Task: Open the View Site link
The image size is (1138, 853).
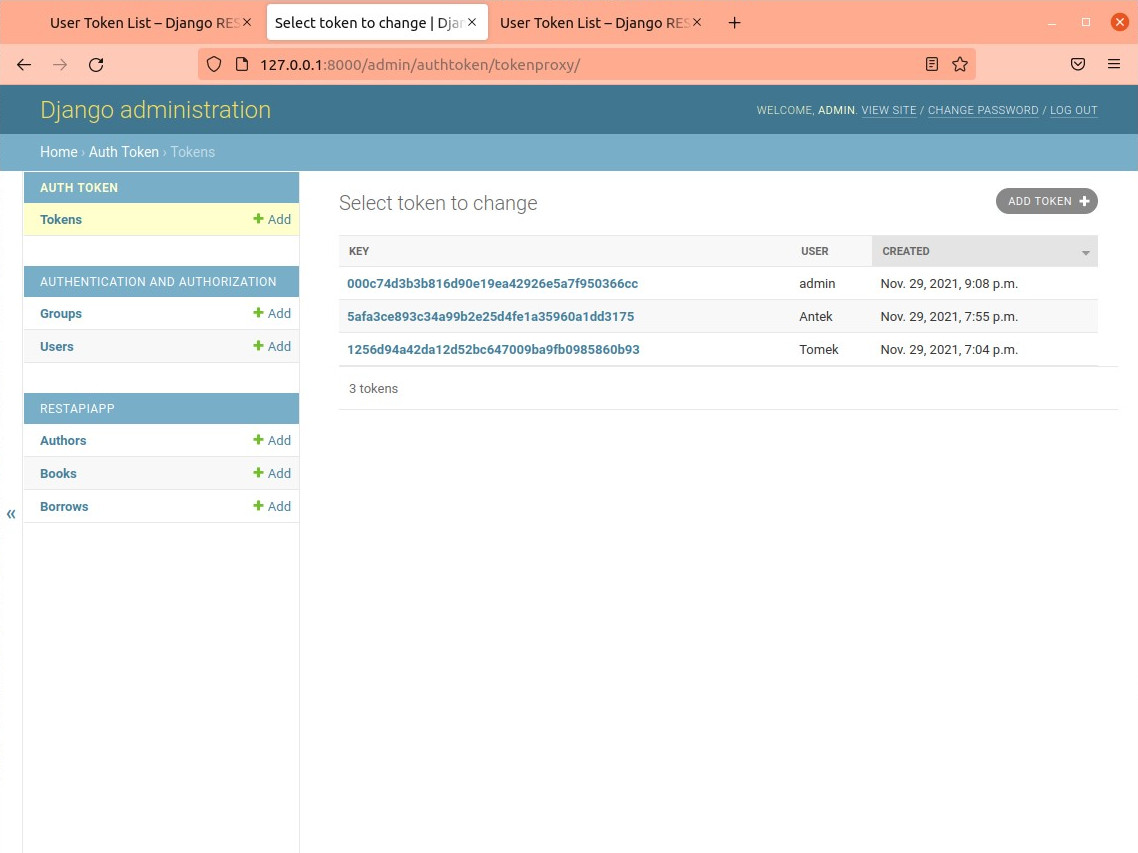Action: tap(888, 110)
